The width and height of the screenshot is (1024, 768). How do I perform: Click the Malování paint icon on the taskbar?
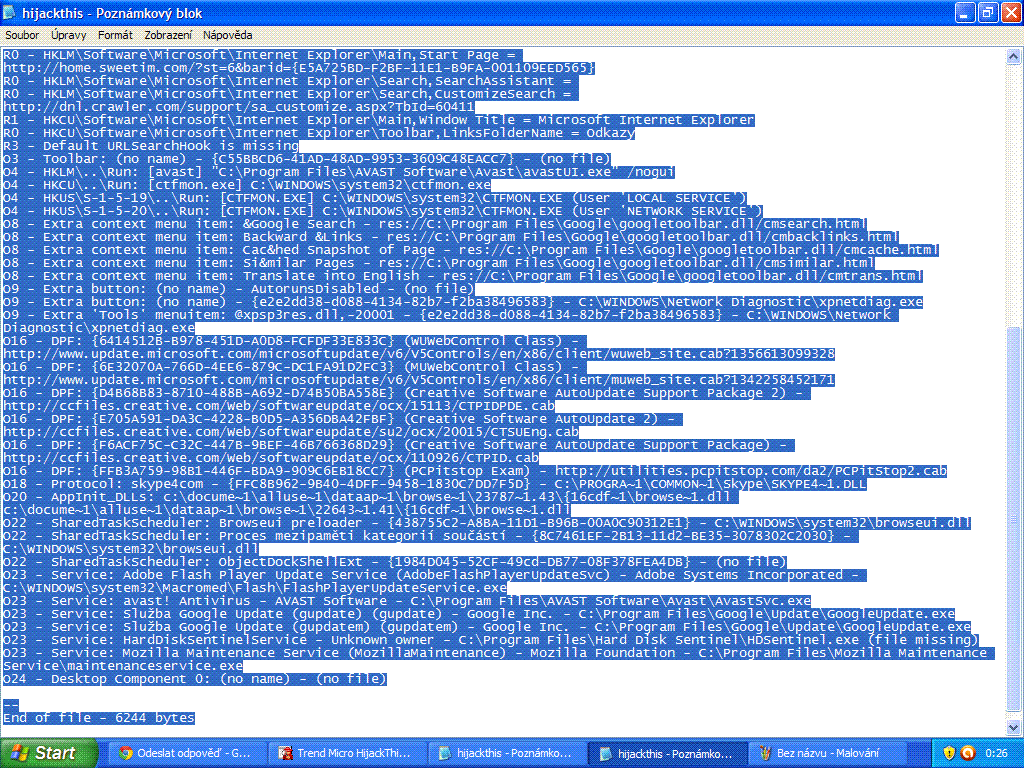pyautogui.click(x=766, y=753)
